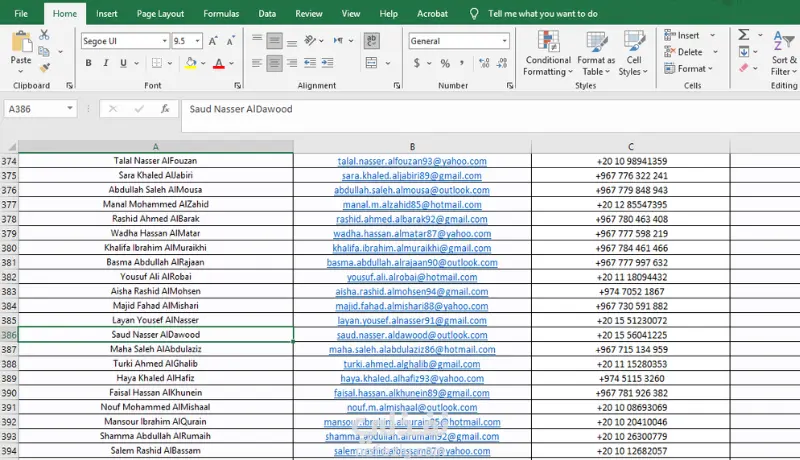Switch to the Review tab

[309, 14]
